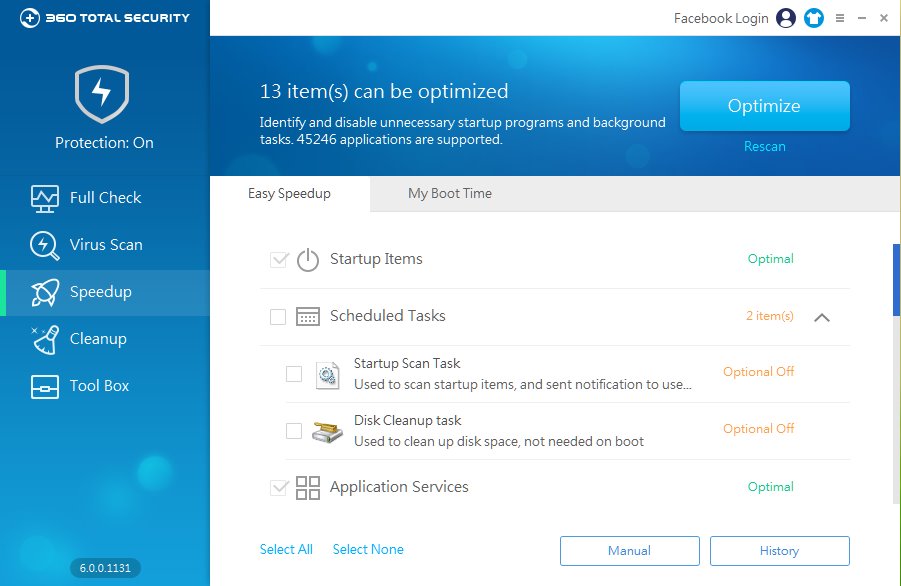
Task: Click the Scheduled Tasks calendar icon
Action: [x=308, y=317]
